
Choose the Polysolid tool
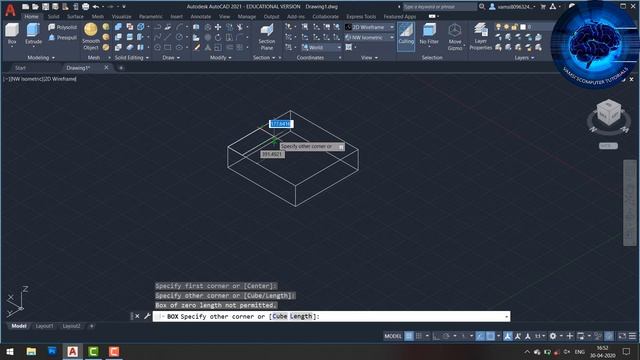tap(62, 27)
